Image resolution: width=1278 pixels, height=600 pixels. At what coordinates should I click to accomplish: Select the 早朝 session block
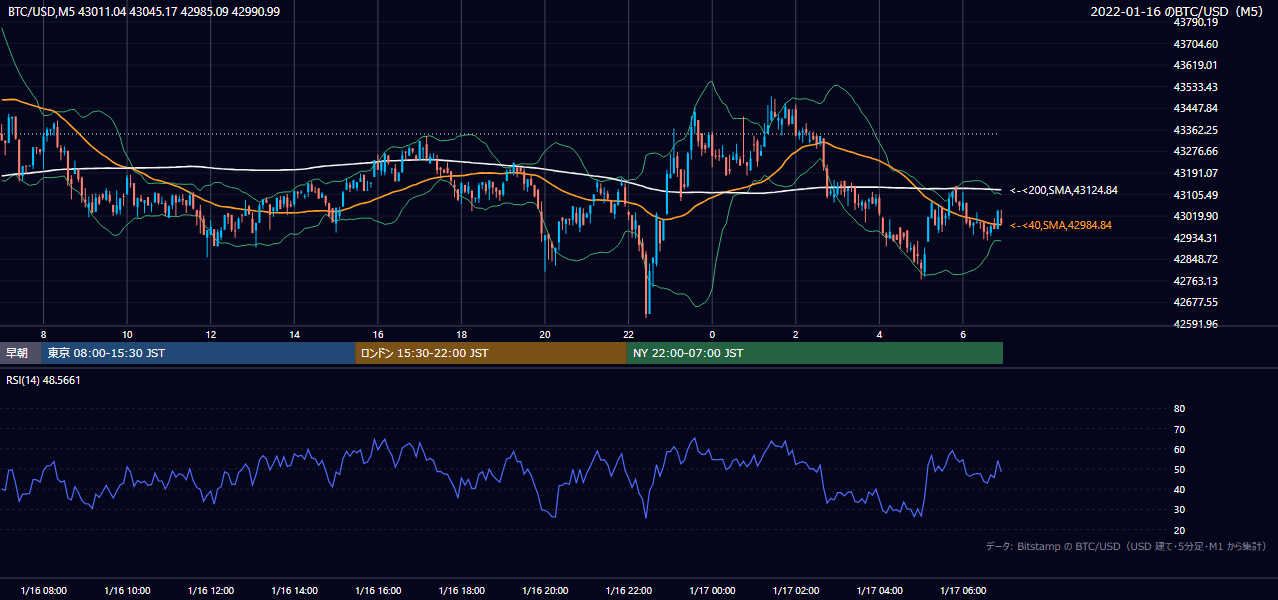pos(21,353)
